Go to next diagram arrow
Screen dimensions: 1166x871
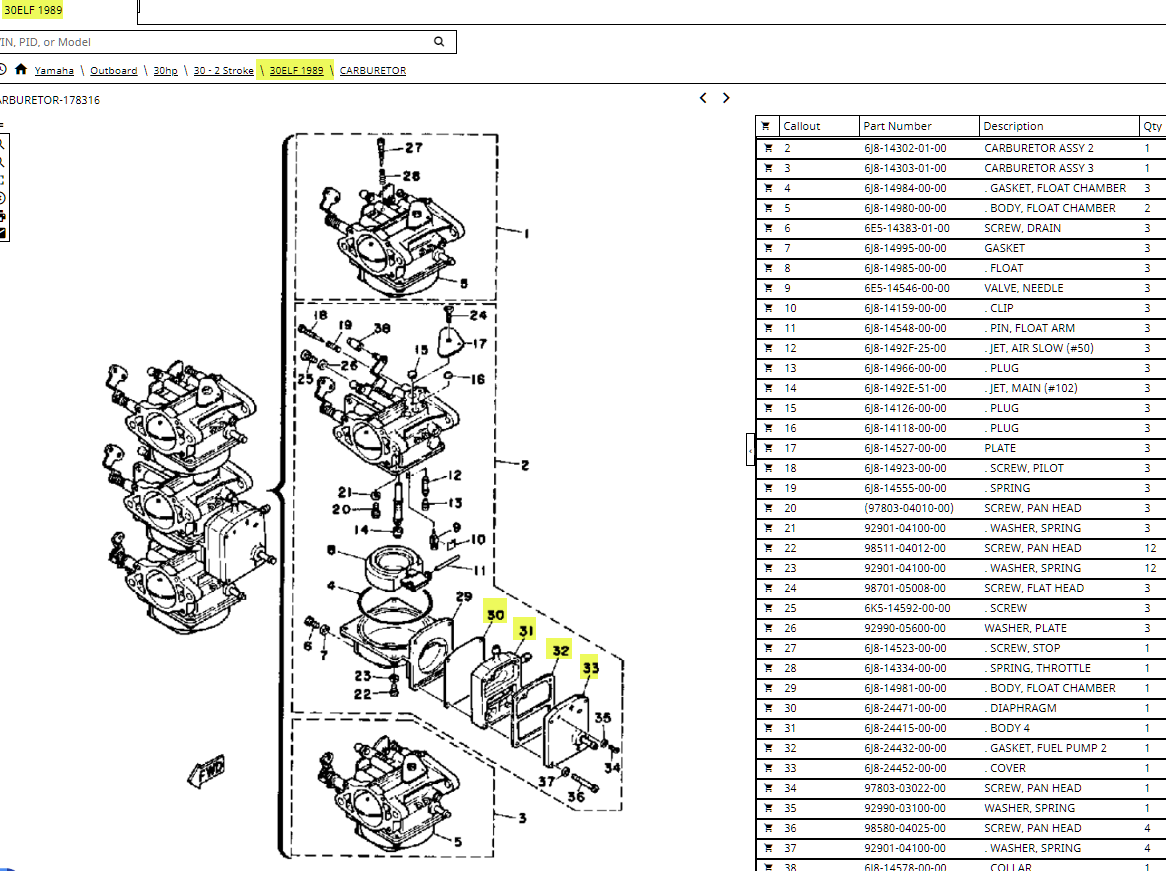tap(727, 97)
